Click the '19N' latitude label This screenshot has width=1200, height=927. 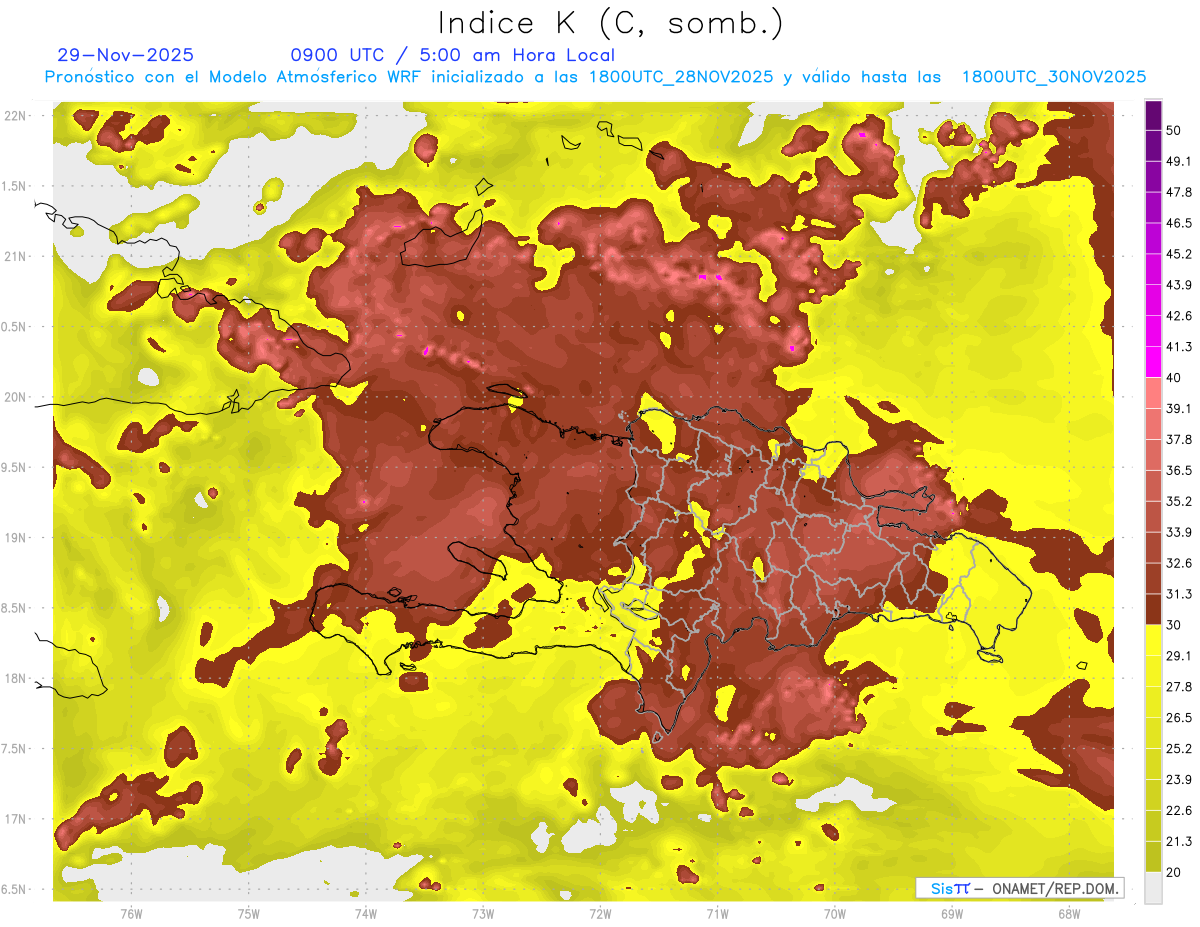click(16, 538)
